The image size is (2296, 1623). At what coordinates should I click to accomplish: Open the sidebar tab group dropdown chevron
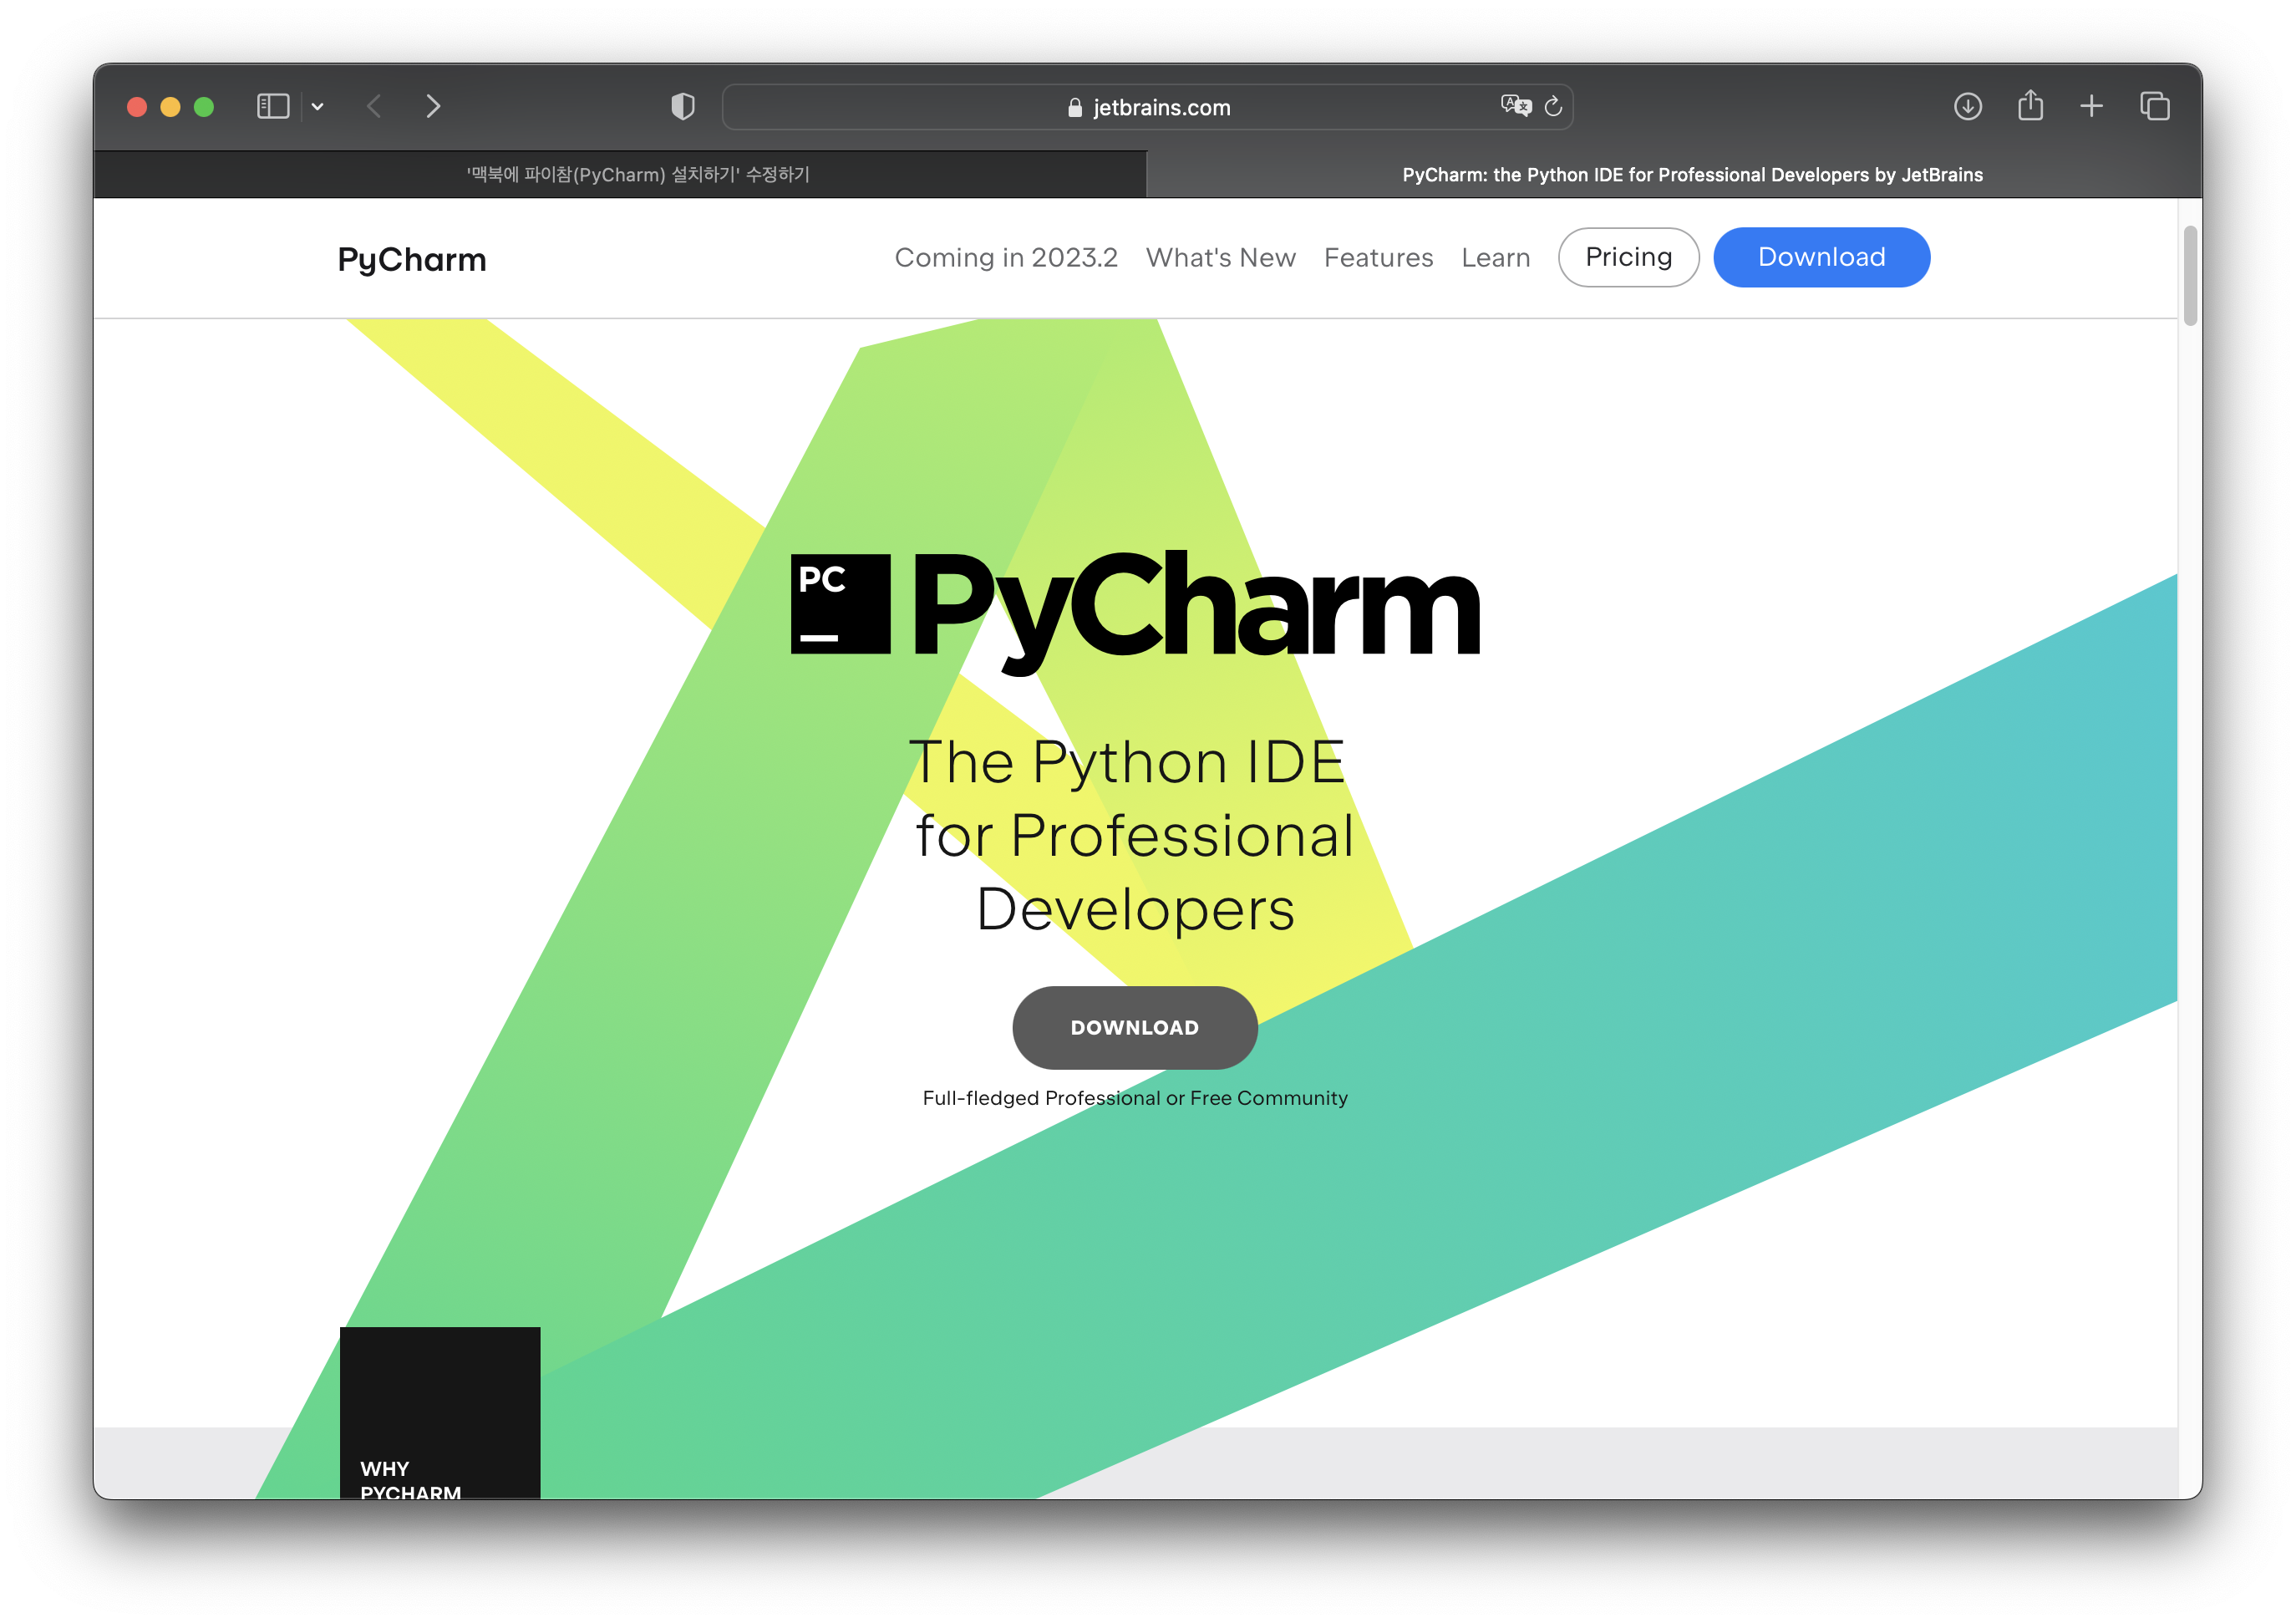point(317,106)
